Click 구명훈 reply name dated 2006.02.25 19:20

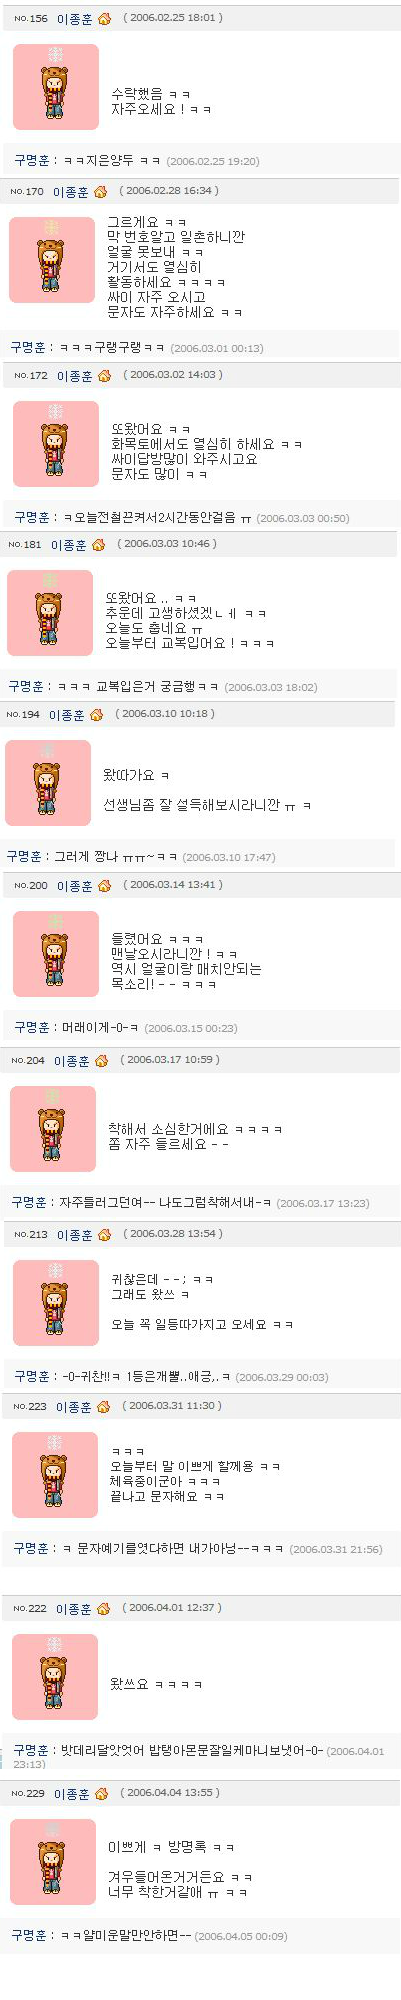click(x=33, y=160)
